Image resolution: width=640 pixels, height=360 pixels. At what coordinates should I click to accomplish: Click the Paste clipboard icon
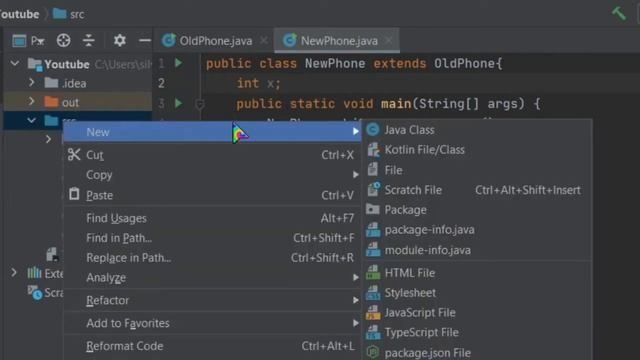[74, 194]
